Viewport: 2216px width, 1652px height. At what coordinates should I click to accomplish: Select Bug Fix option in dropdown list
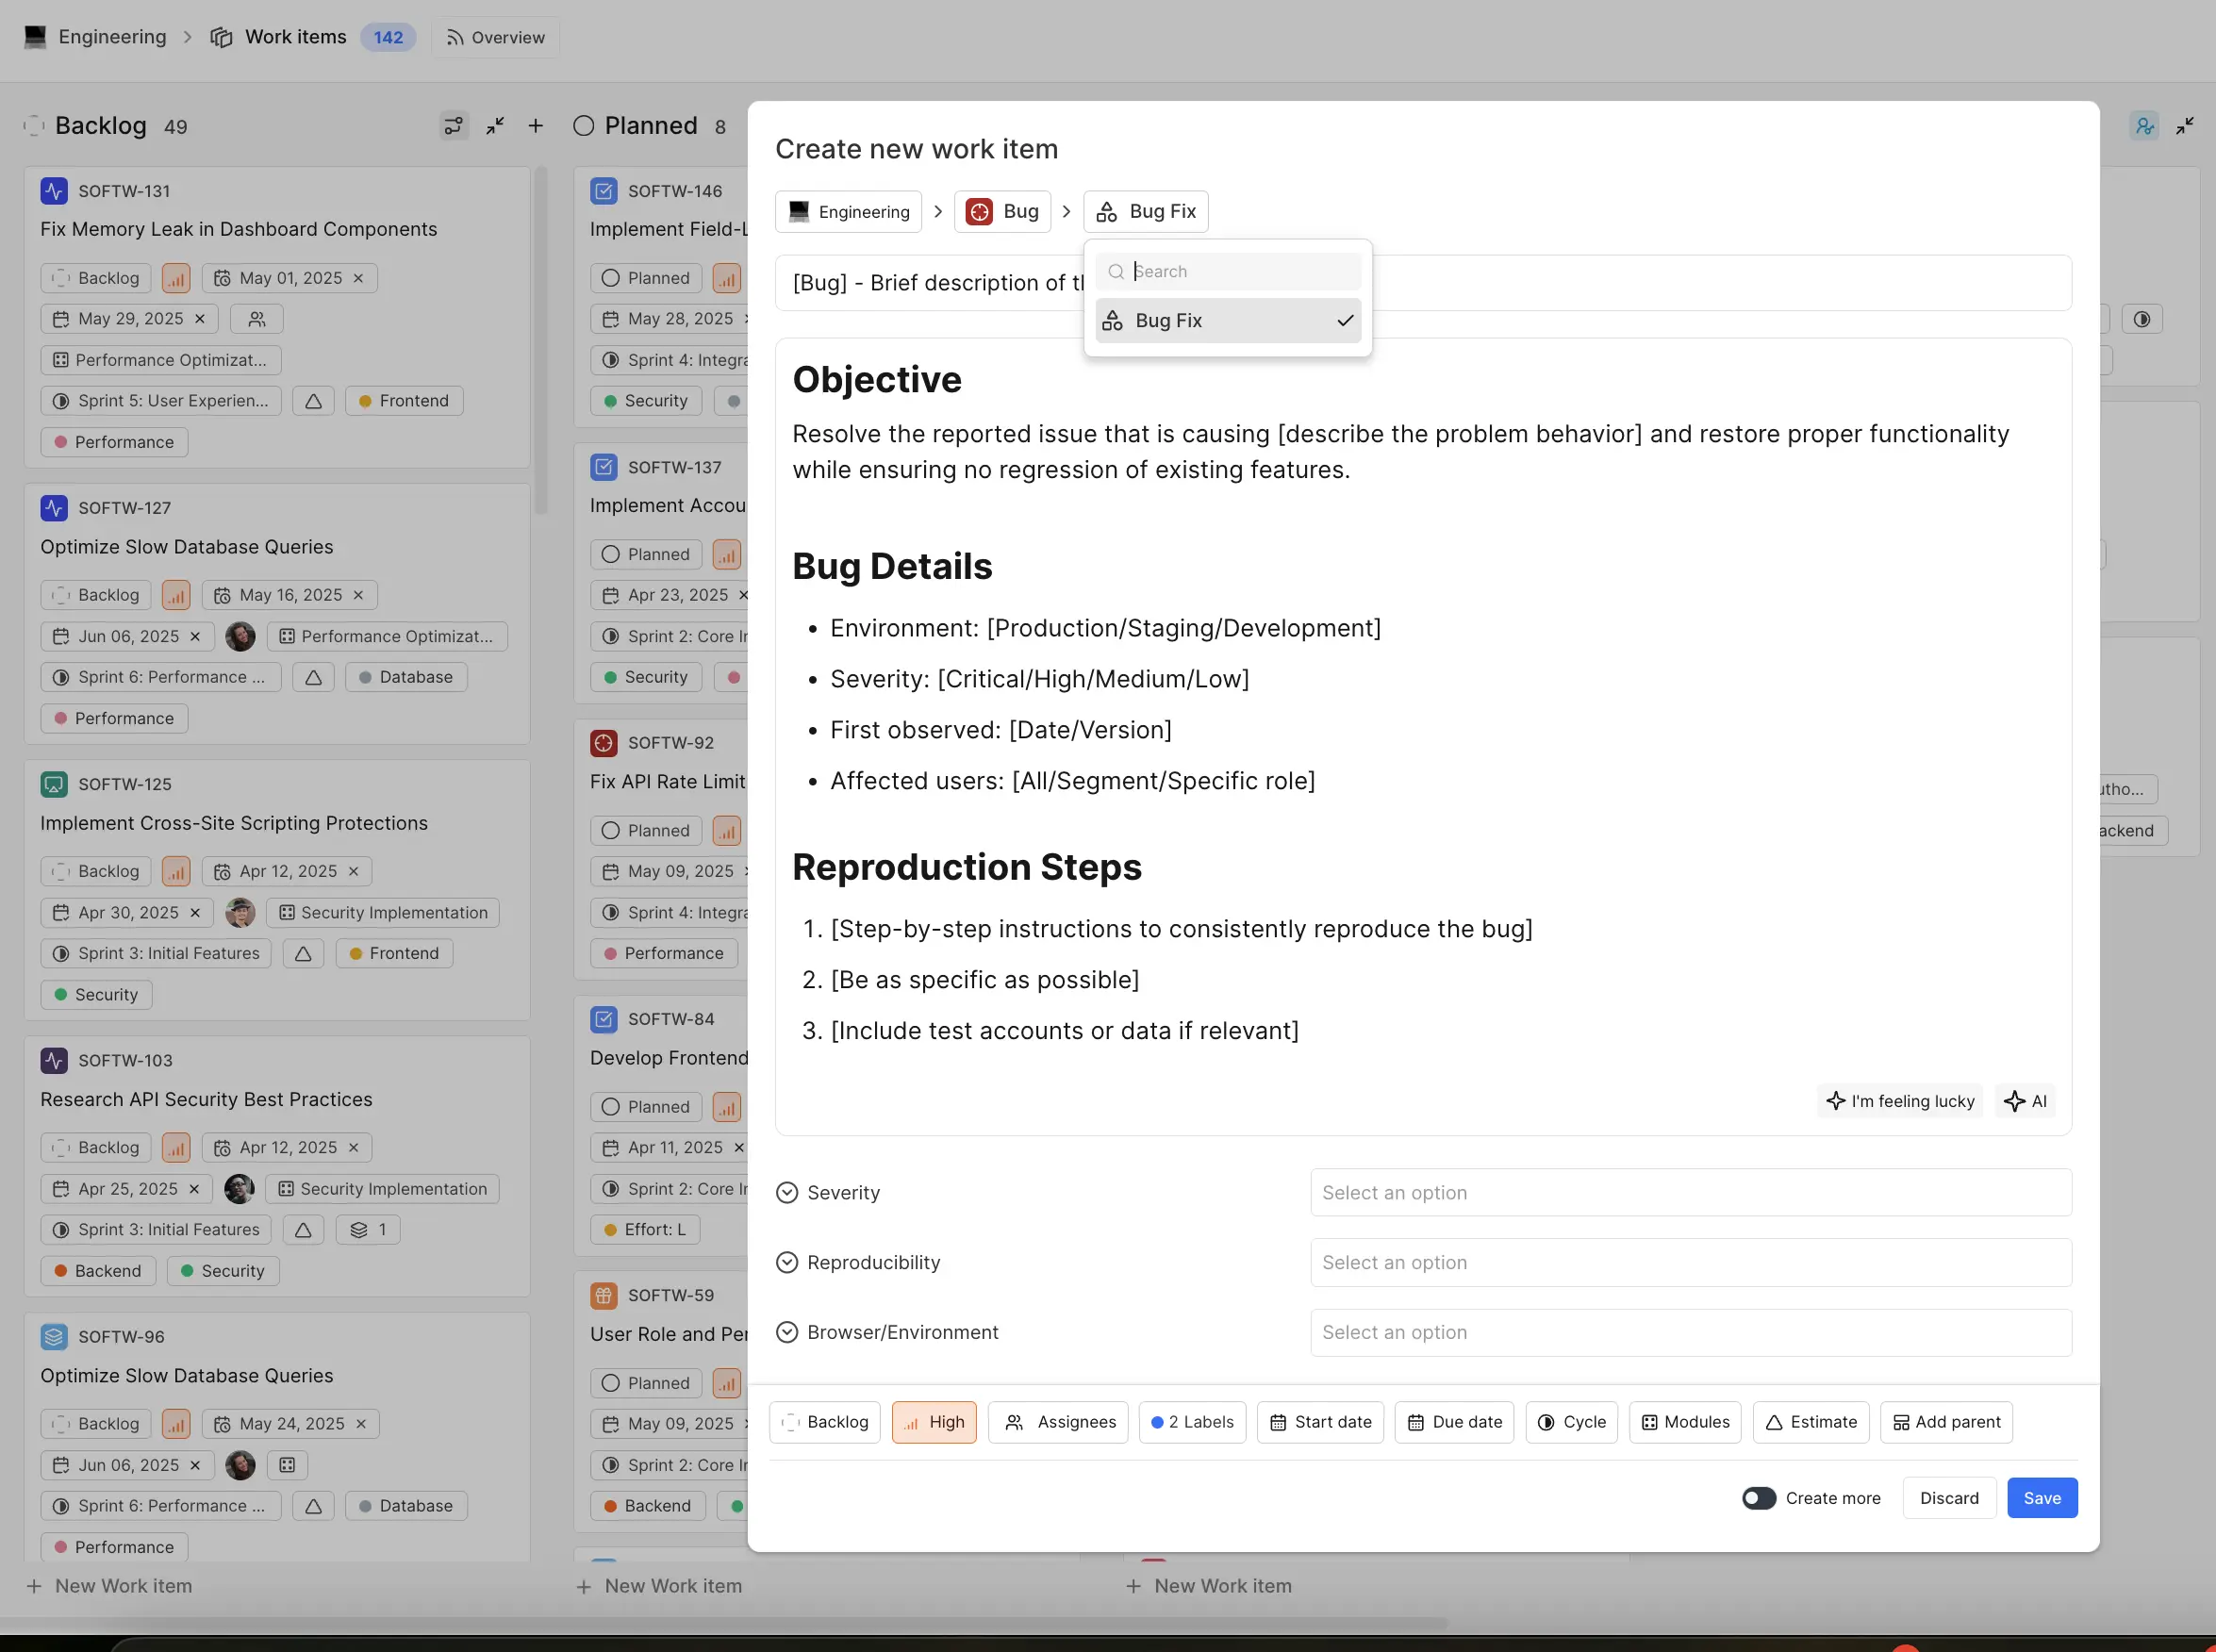[x=1227, y=320]
